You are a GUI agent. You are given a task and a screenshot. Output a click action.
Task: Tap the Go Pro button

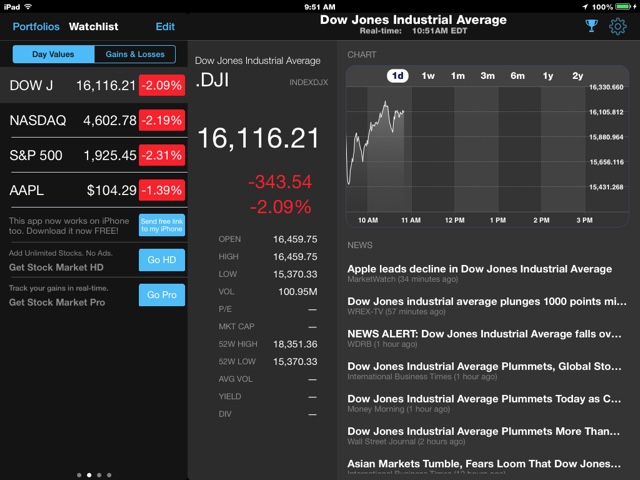[162, 295]
